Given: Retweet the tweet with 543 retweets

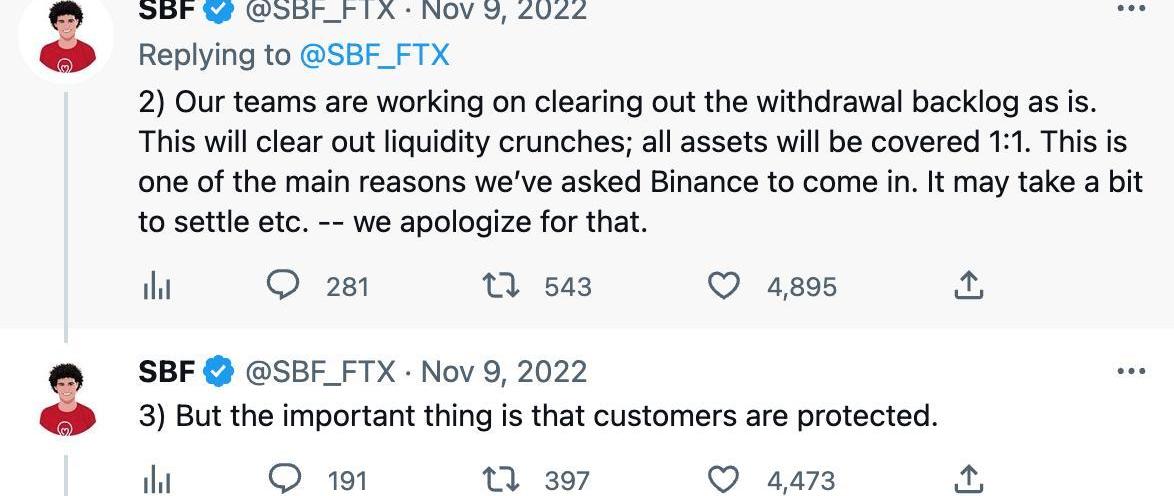Looking at the screenshot, I should [501, 286].
